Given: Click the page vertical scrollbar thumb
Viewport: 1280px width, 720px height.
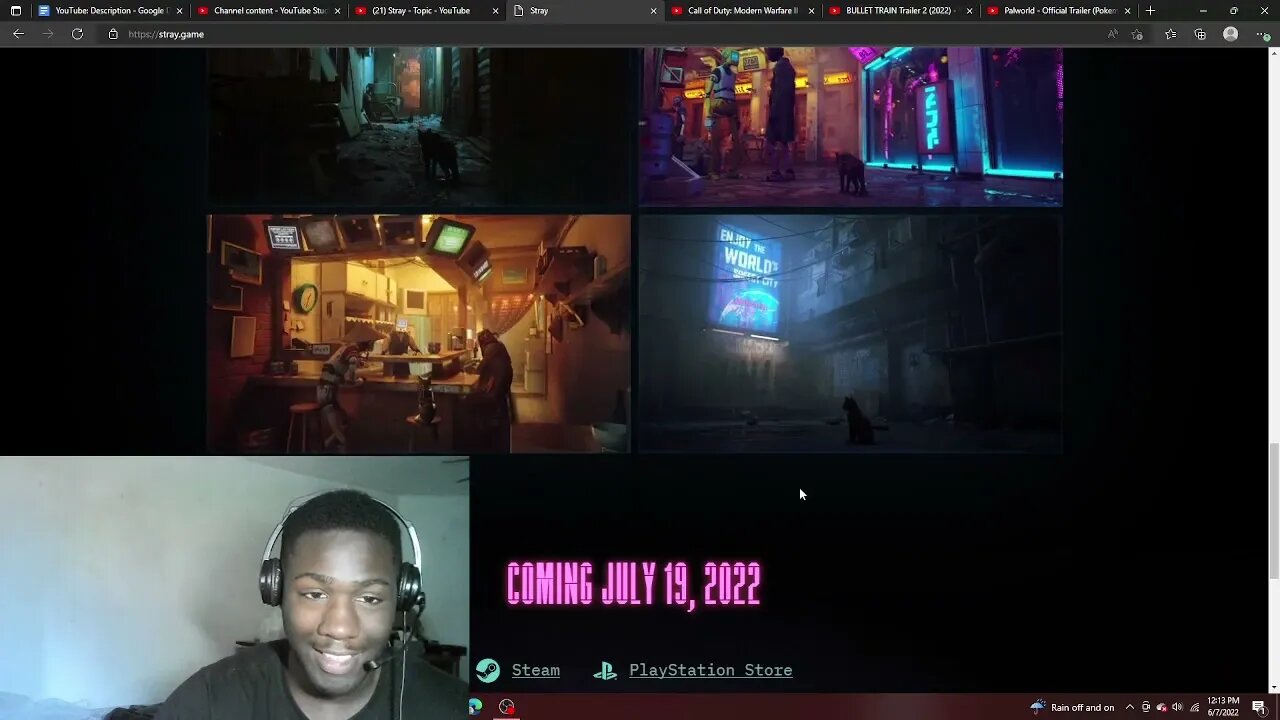Looking at the screenshot, I should (1274, 511).
